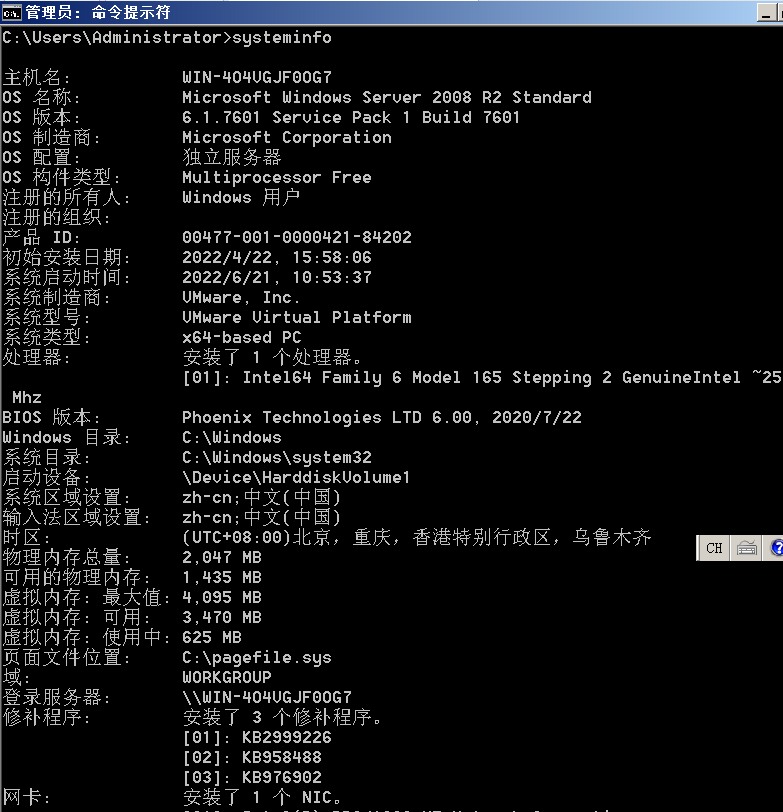
Task: Click the C:\pagefile.sys path text
Action: pyautogui.click(x=256, y=657)
